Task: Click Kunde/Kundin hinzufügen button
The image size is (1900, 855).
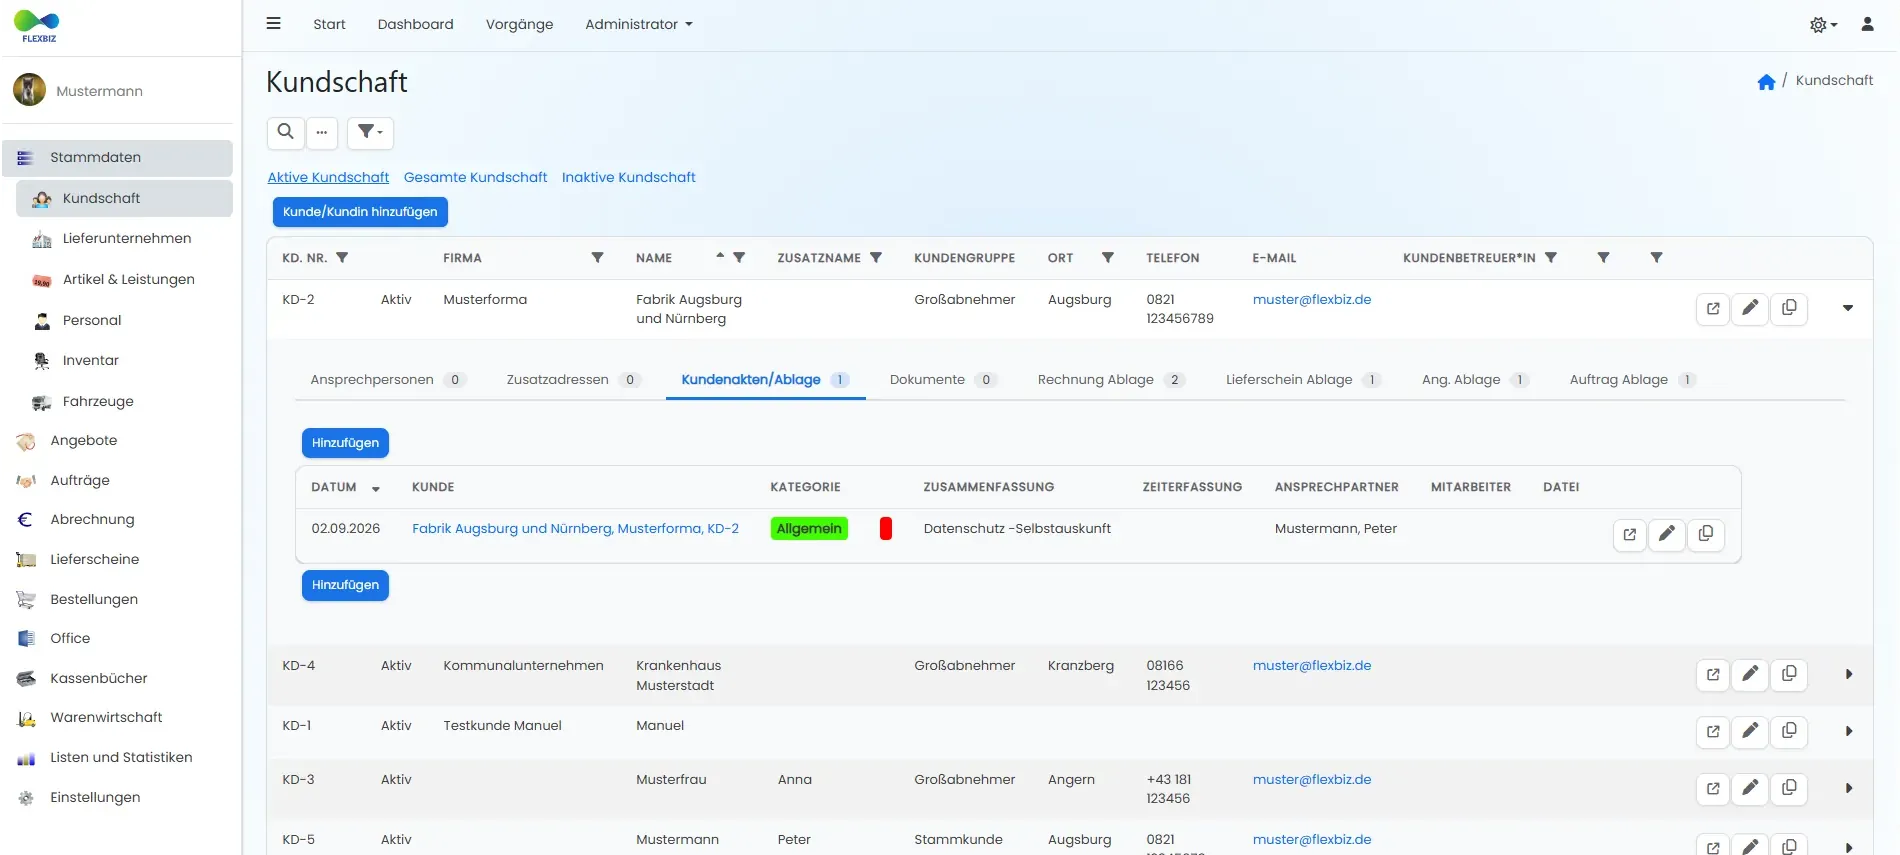Action: coord(360,212)
